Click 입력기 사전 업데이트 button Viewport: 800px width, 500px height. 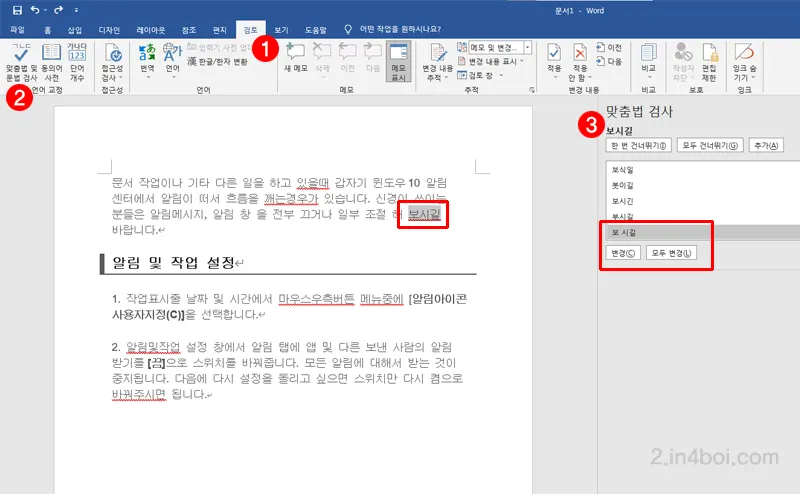pyautogui.click(x=219, y=47)
